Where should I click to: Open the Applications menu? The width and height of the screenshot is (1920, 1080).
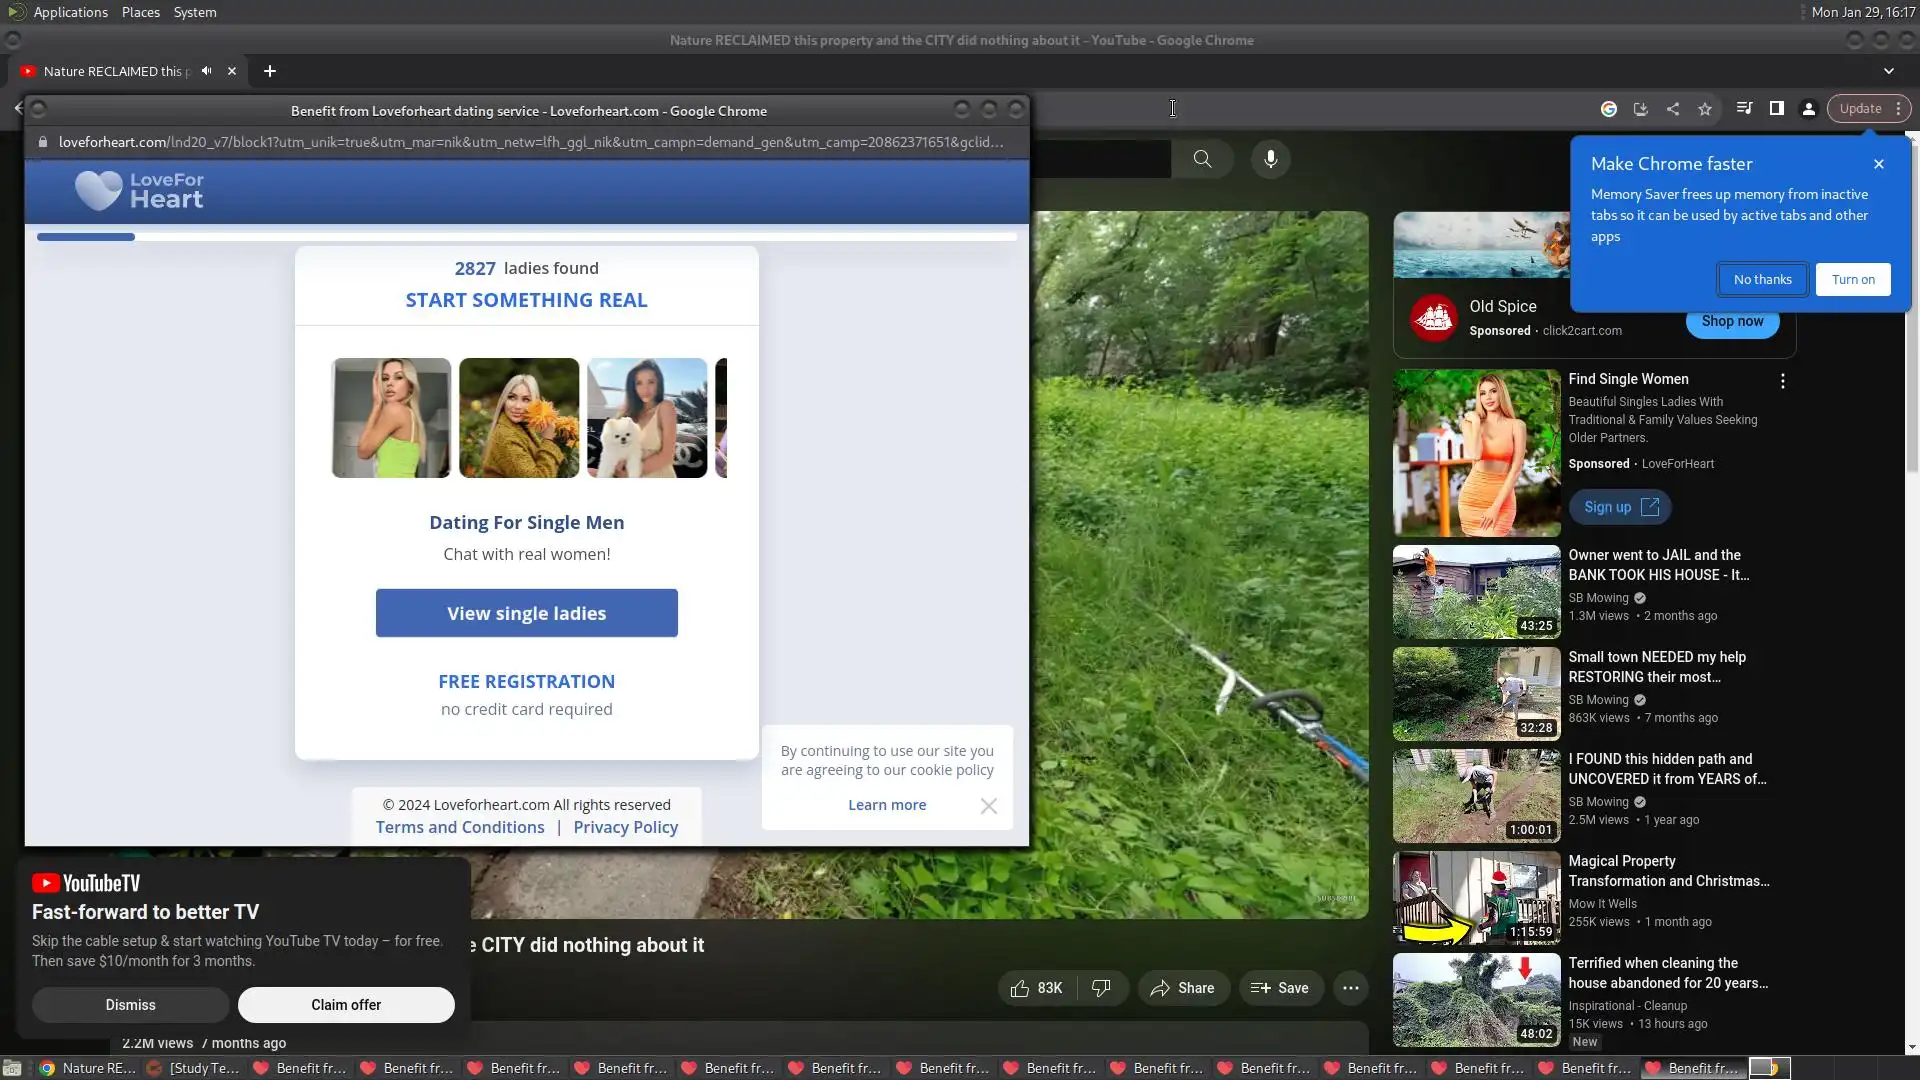click(70, 12)
